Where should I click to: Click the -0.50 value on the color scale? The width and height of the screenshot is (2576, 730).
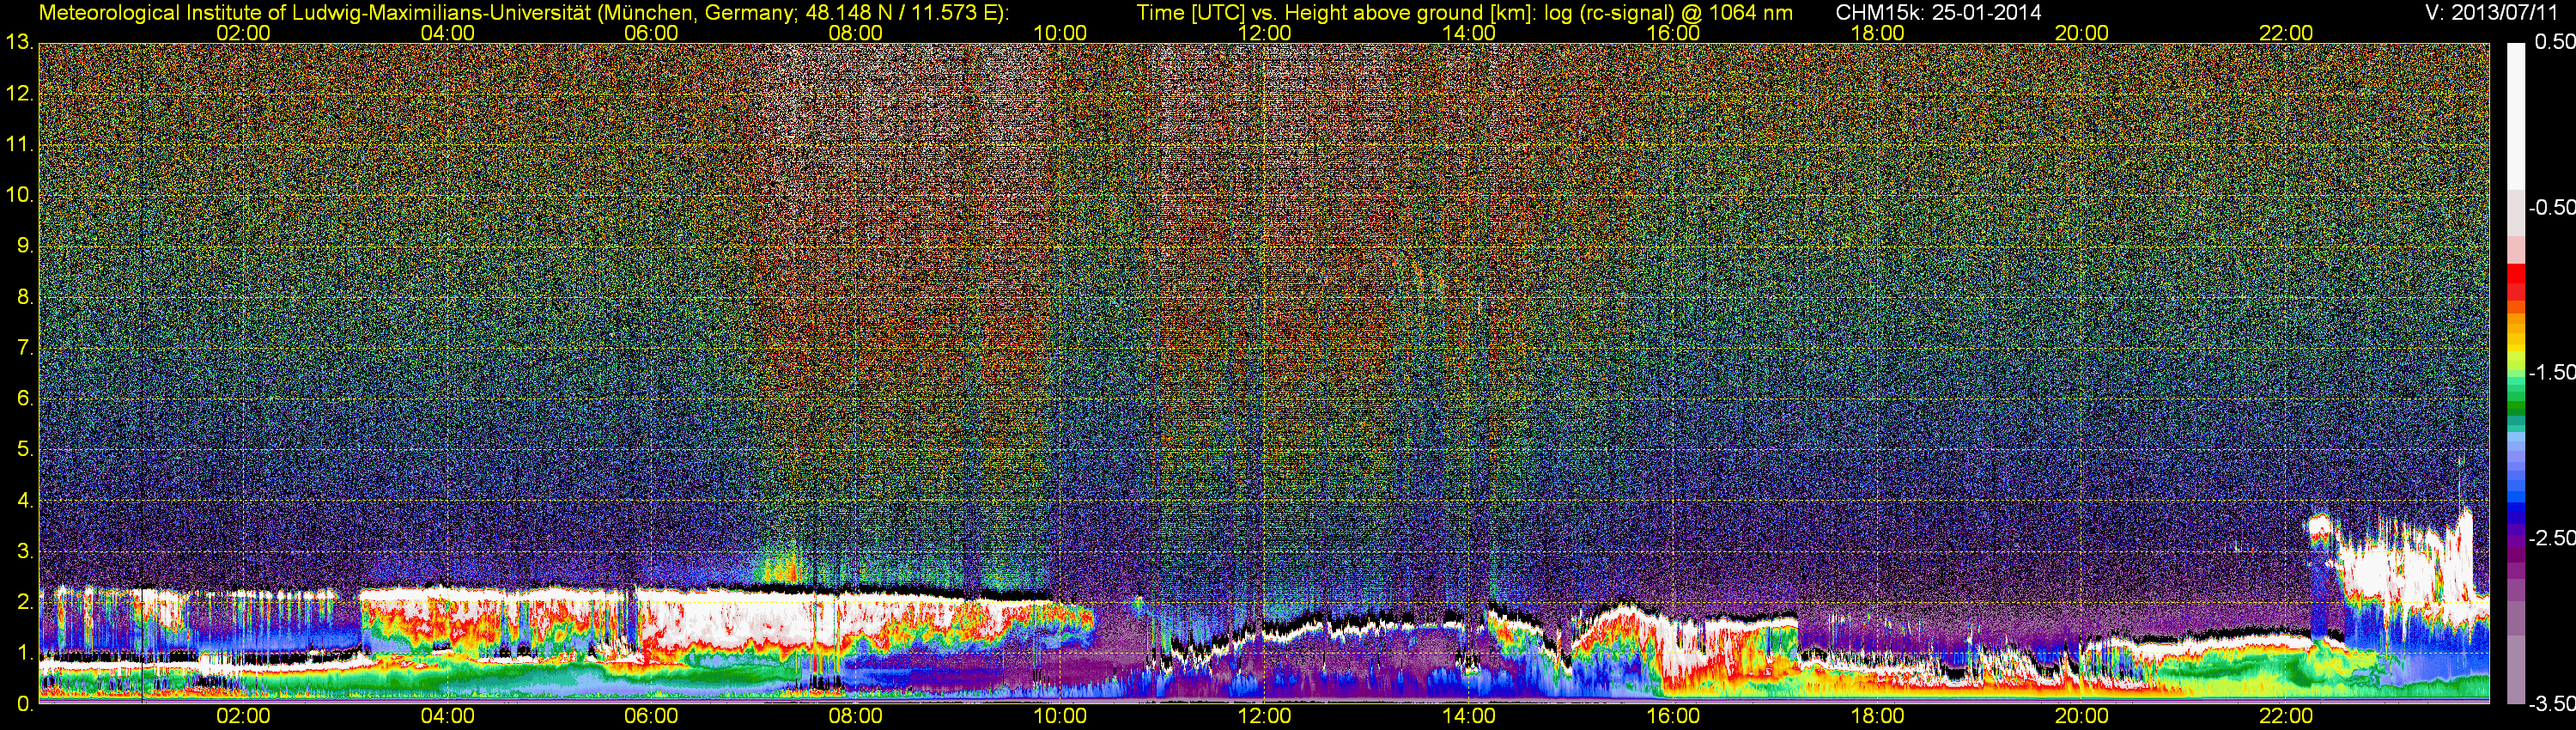pos(2552,208)
